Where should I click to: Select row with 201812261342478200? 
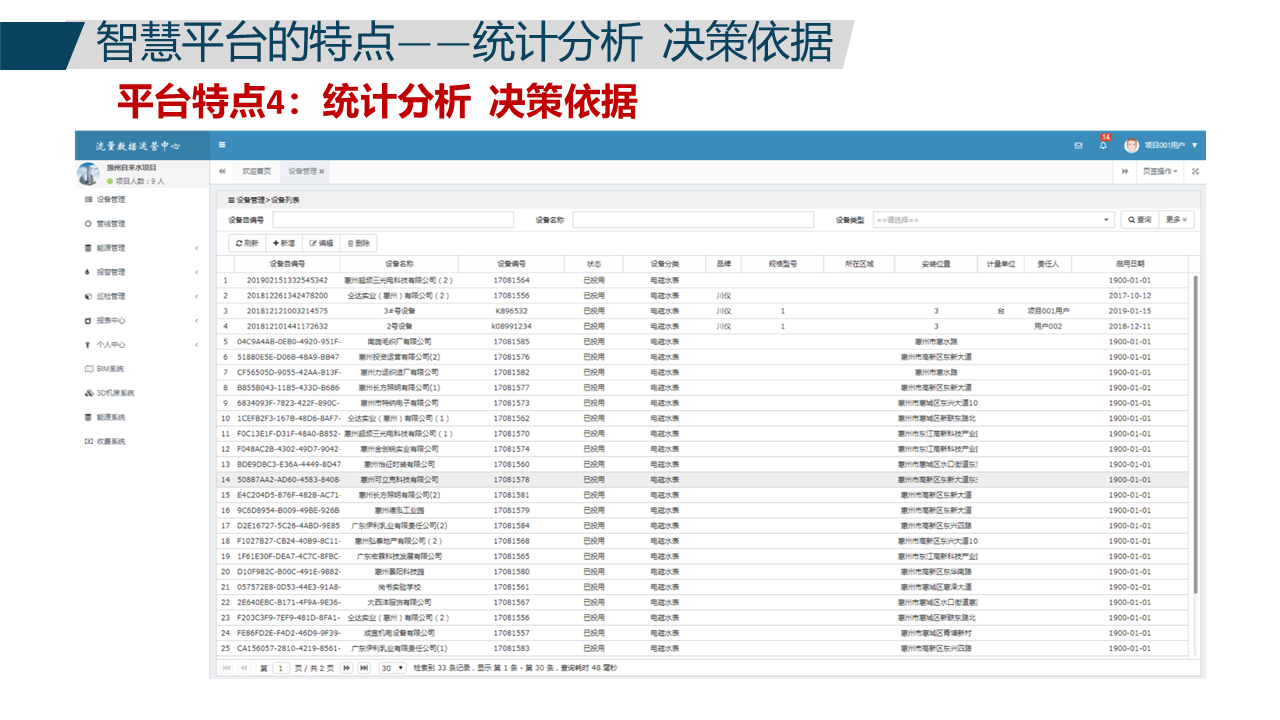pos(704,296)
